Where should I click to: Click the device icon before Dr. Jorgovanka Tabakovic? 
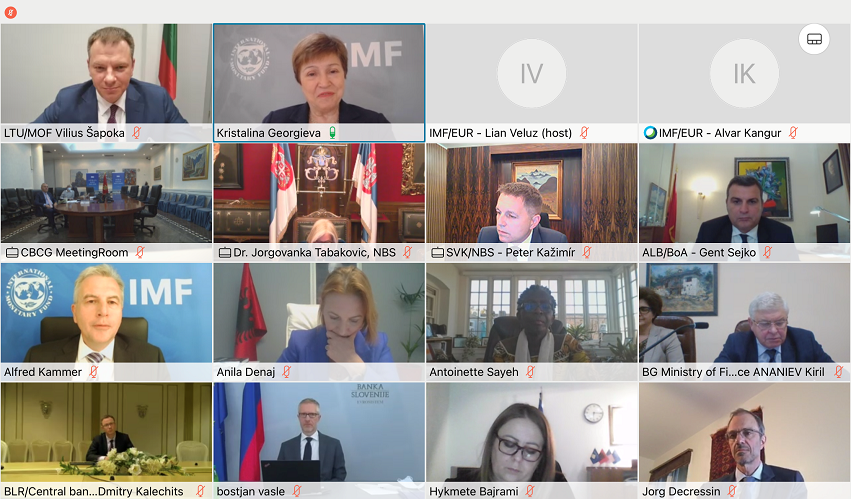click(225, 252)
